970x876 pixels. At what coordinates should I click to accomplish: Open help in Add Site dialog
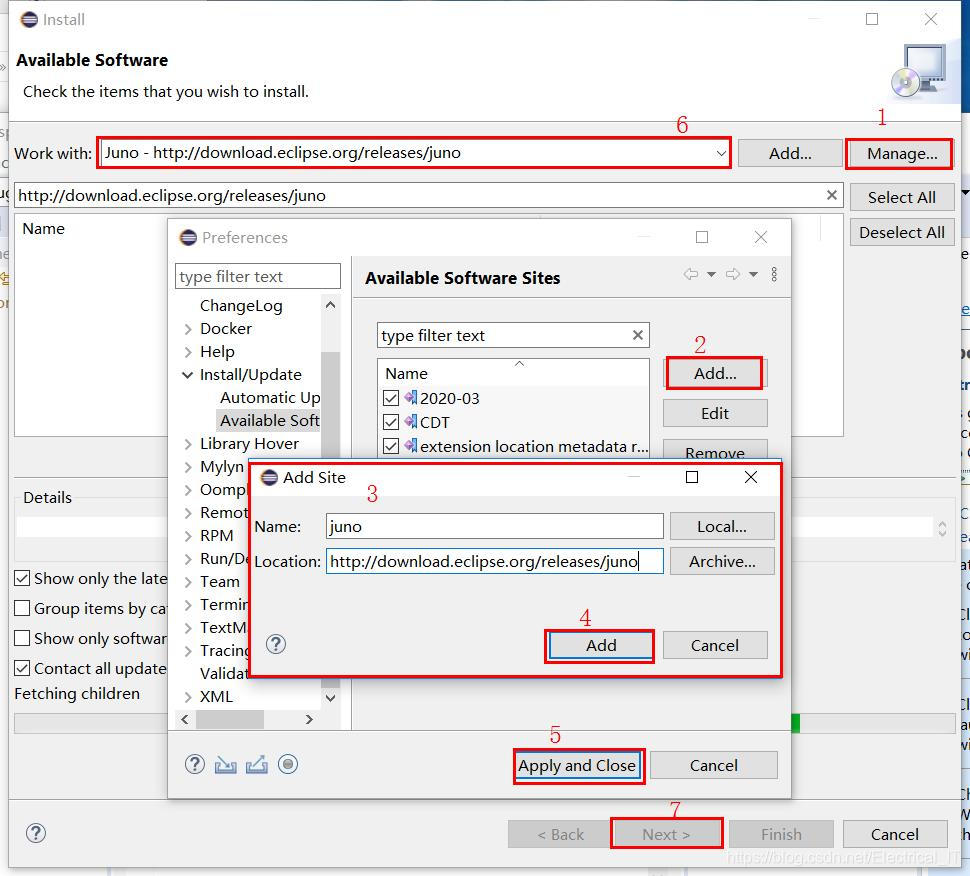click(x=276, y=644)
